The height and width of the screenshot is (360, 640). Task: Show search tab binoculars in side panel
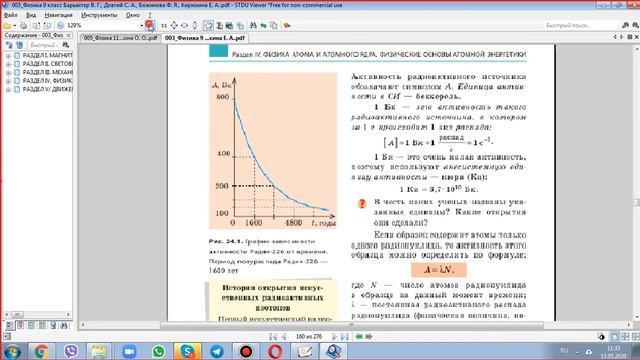[x=64, y=325]
